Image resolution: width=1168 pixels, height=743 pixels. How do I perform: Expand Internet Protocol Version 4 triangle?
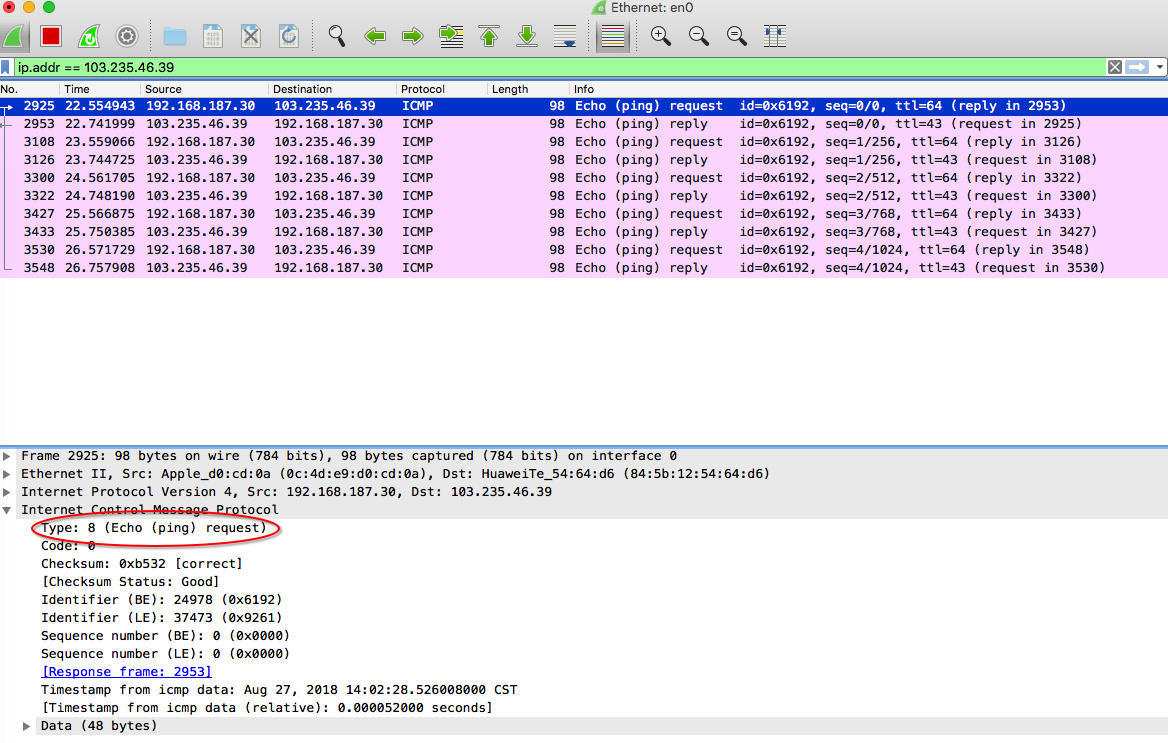click(7, 492)
